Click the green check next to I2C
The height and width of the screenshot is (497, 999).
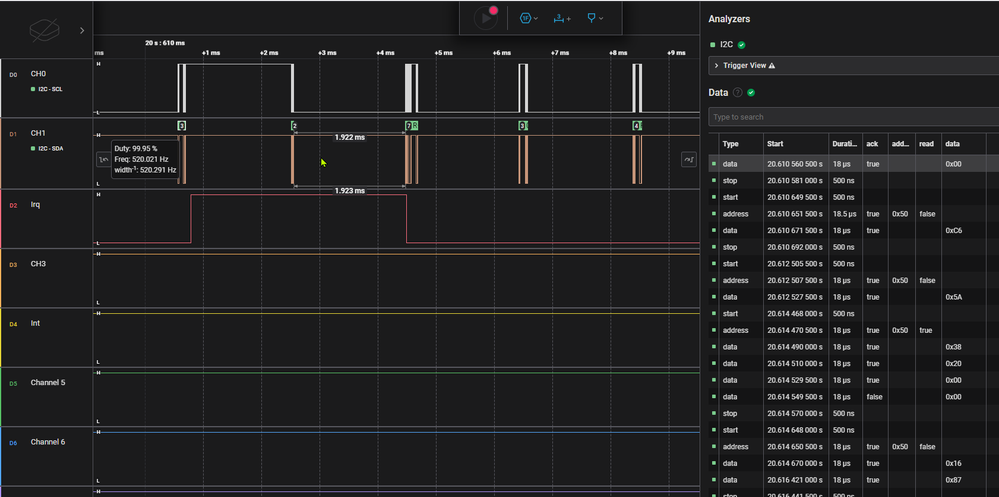click(742, 45)
